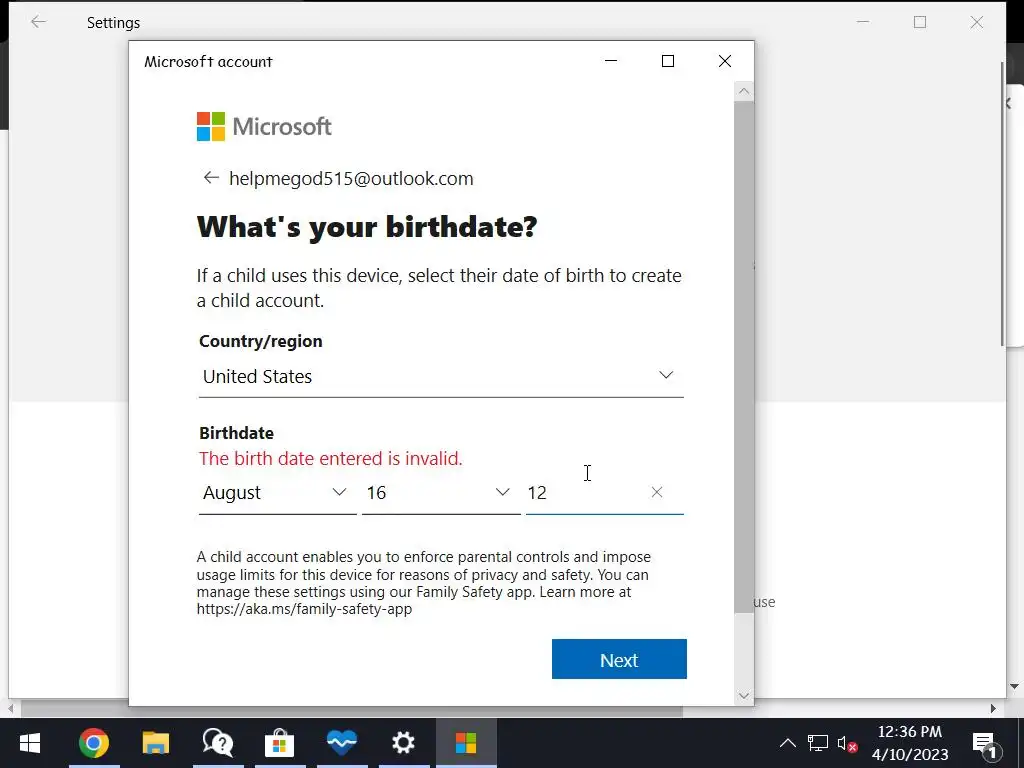Open Microsoft Store from the taskbar
Viewport: 1024px width, 768px height.
click(280, 743)
